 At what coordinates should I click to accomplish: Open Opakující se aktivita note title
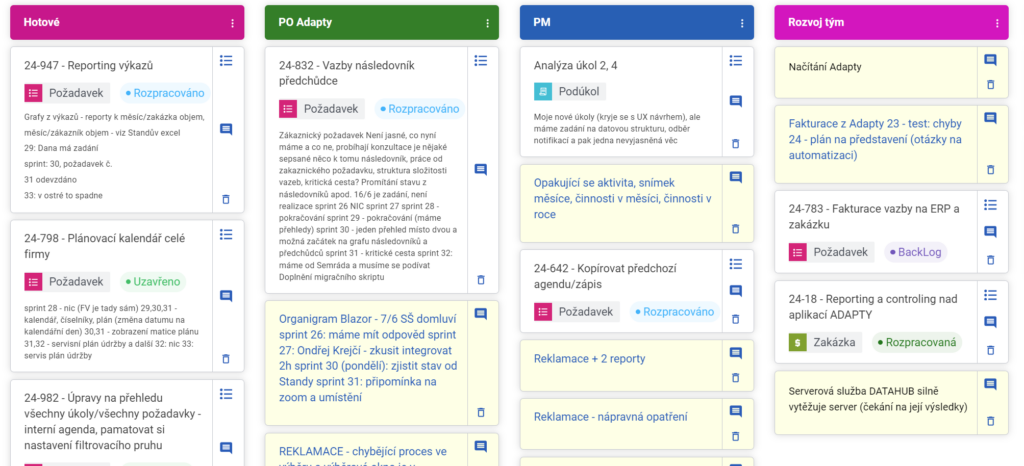point(622,198)
